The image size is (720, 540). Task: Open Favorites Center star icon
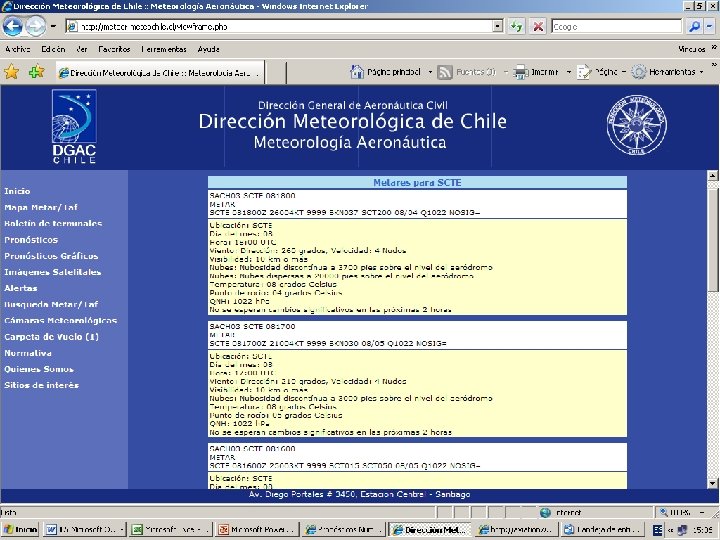(11, 72)
